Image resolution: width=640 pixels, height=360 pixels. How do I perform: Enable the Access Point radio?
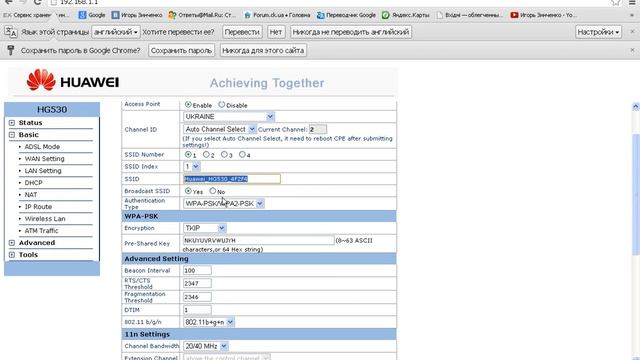click(188, 104)
